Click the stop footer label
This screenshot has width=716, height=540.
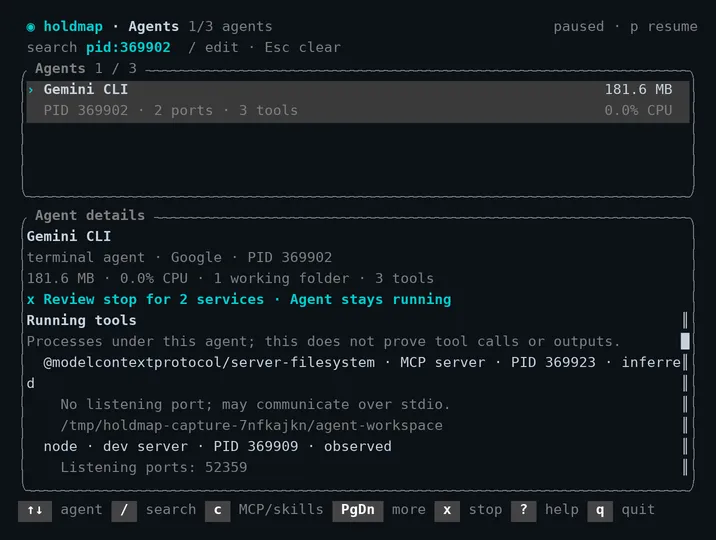tap(485, 510)
